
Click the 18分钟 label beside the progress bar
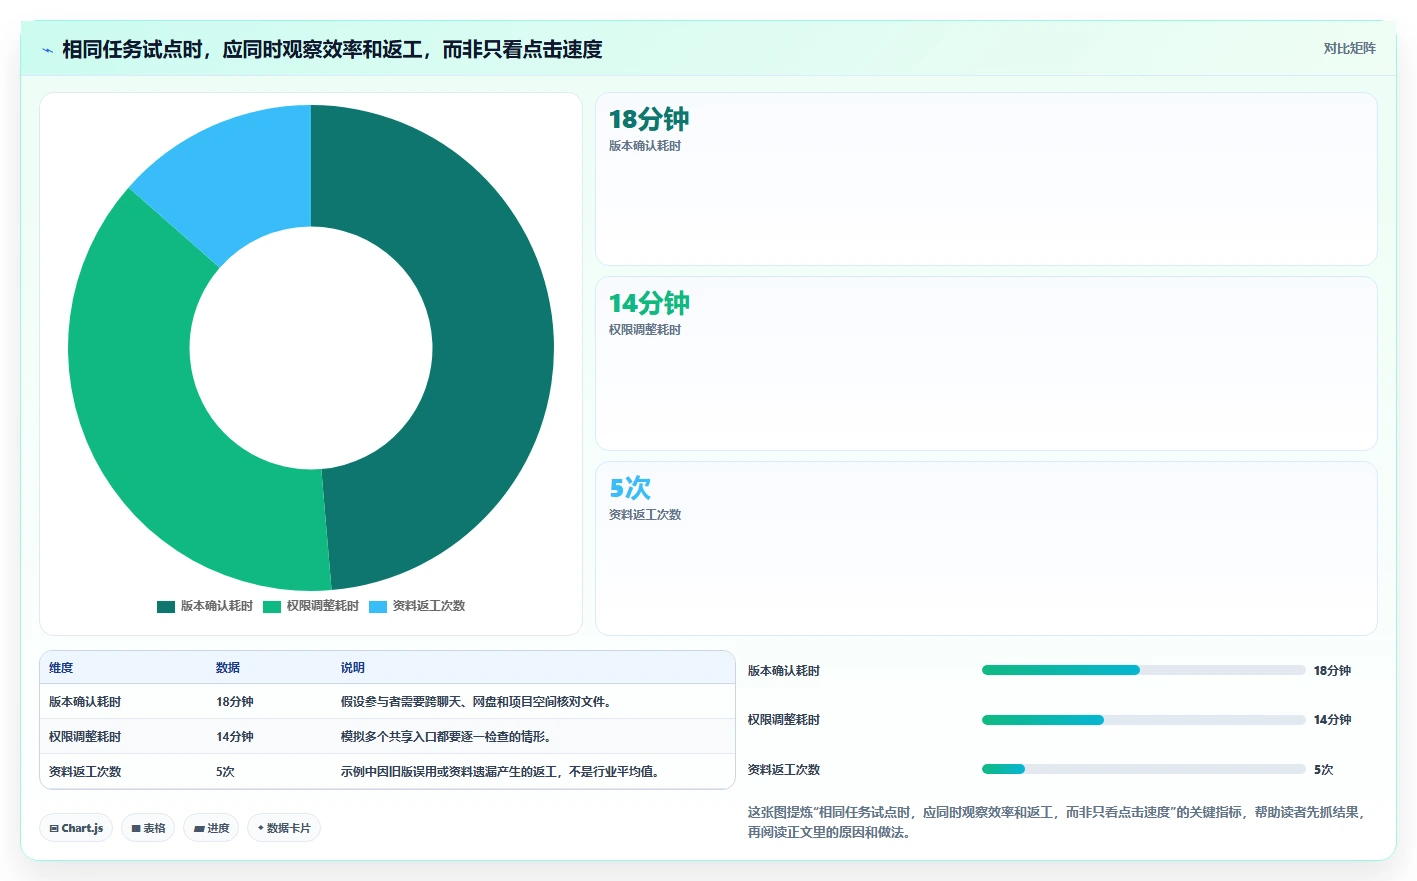[1332, 671]
